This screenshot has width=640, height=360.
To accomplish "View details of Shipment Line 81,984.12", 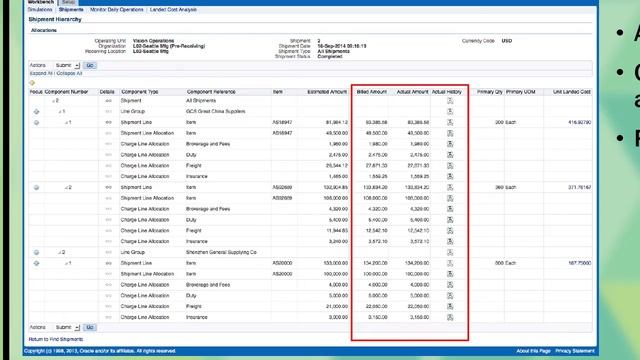I will pos(108,122).
